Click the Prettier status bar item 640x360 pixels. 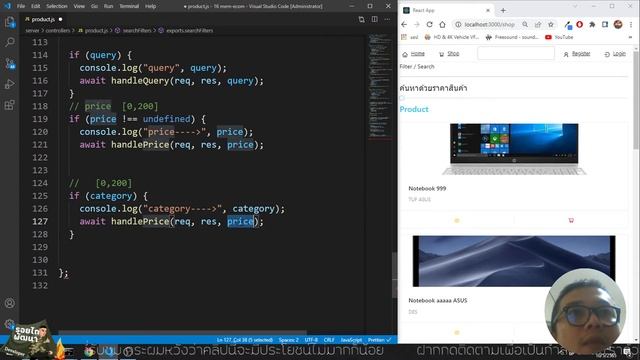(379, 340)
